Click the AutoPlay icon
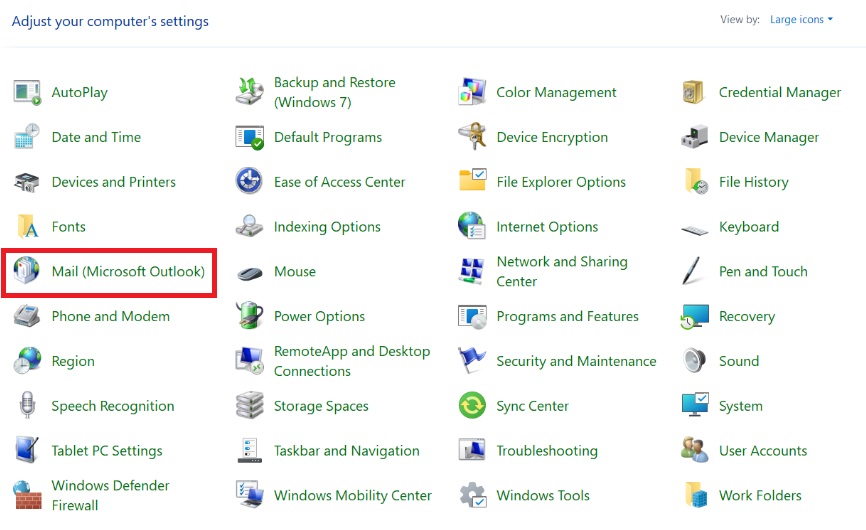This screenshot has width=866, height=530. (x=27, y=93)
